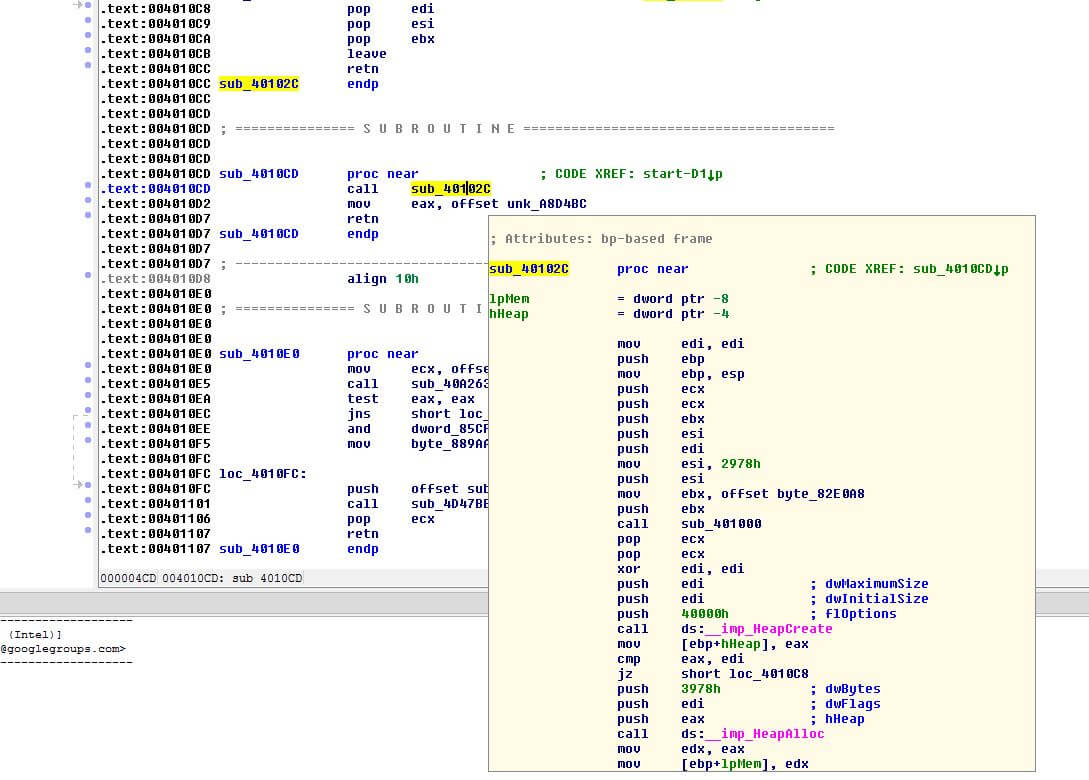Click the sub_4010E0 proc near name

259,354
